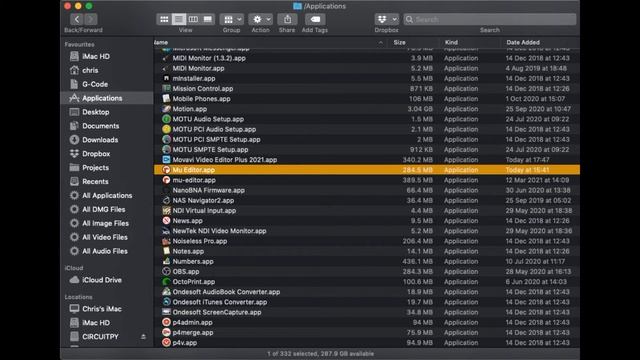This screenshot has width=640, height=360.
Task: Select All Applications smart folder
Action: 107,196
